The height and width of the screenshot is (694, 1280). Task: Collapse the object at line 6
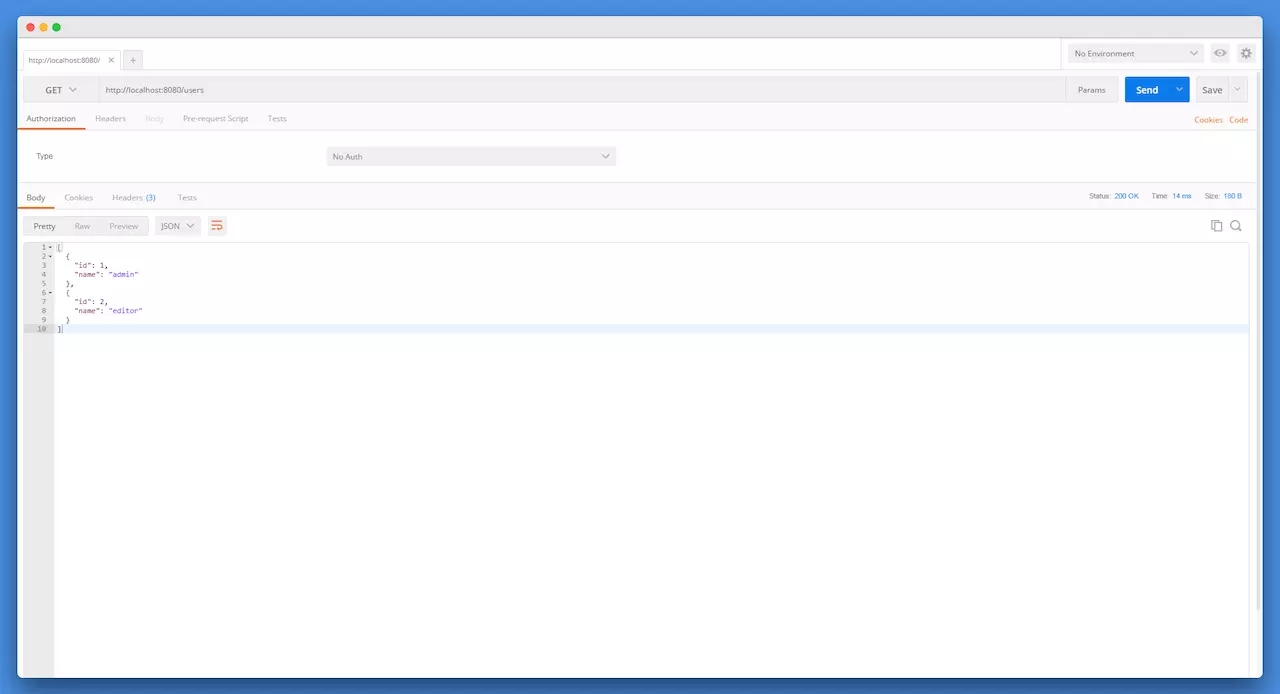[x=50, y=292]
